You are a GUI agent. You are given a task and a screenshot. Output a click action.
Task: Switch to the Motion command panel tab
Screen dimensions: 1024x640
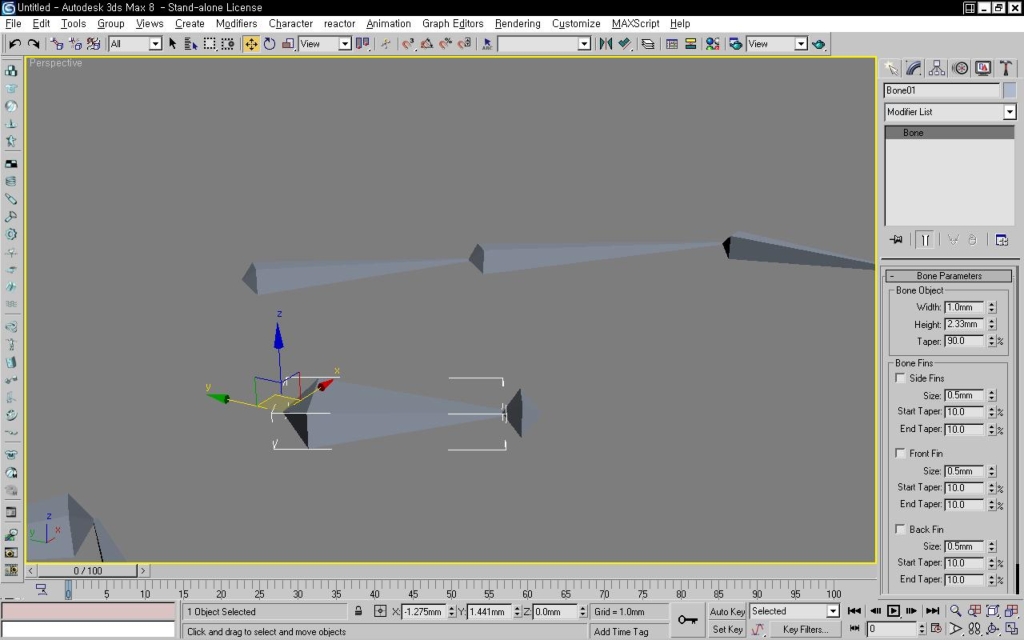960,68
